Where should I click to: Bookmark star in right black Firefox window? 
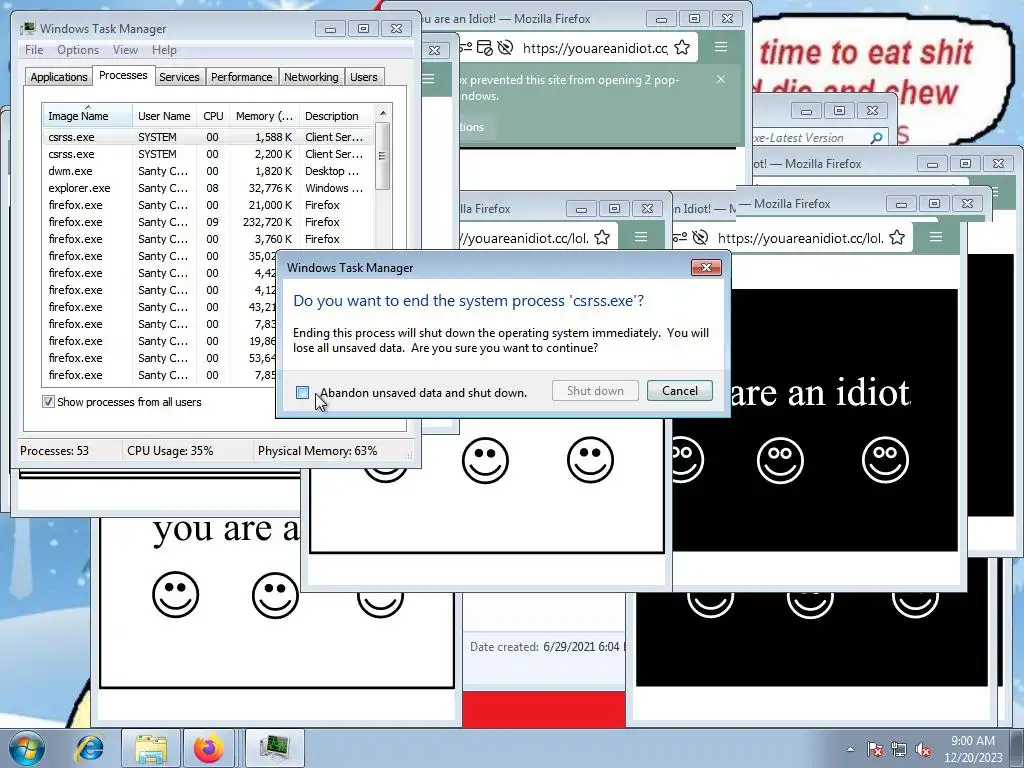(897, 238)
